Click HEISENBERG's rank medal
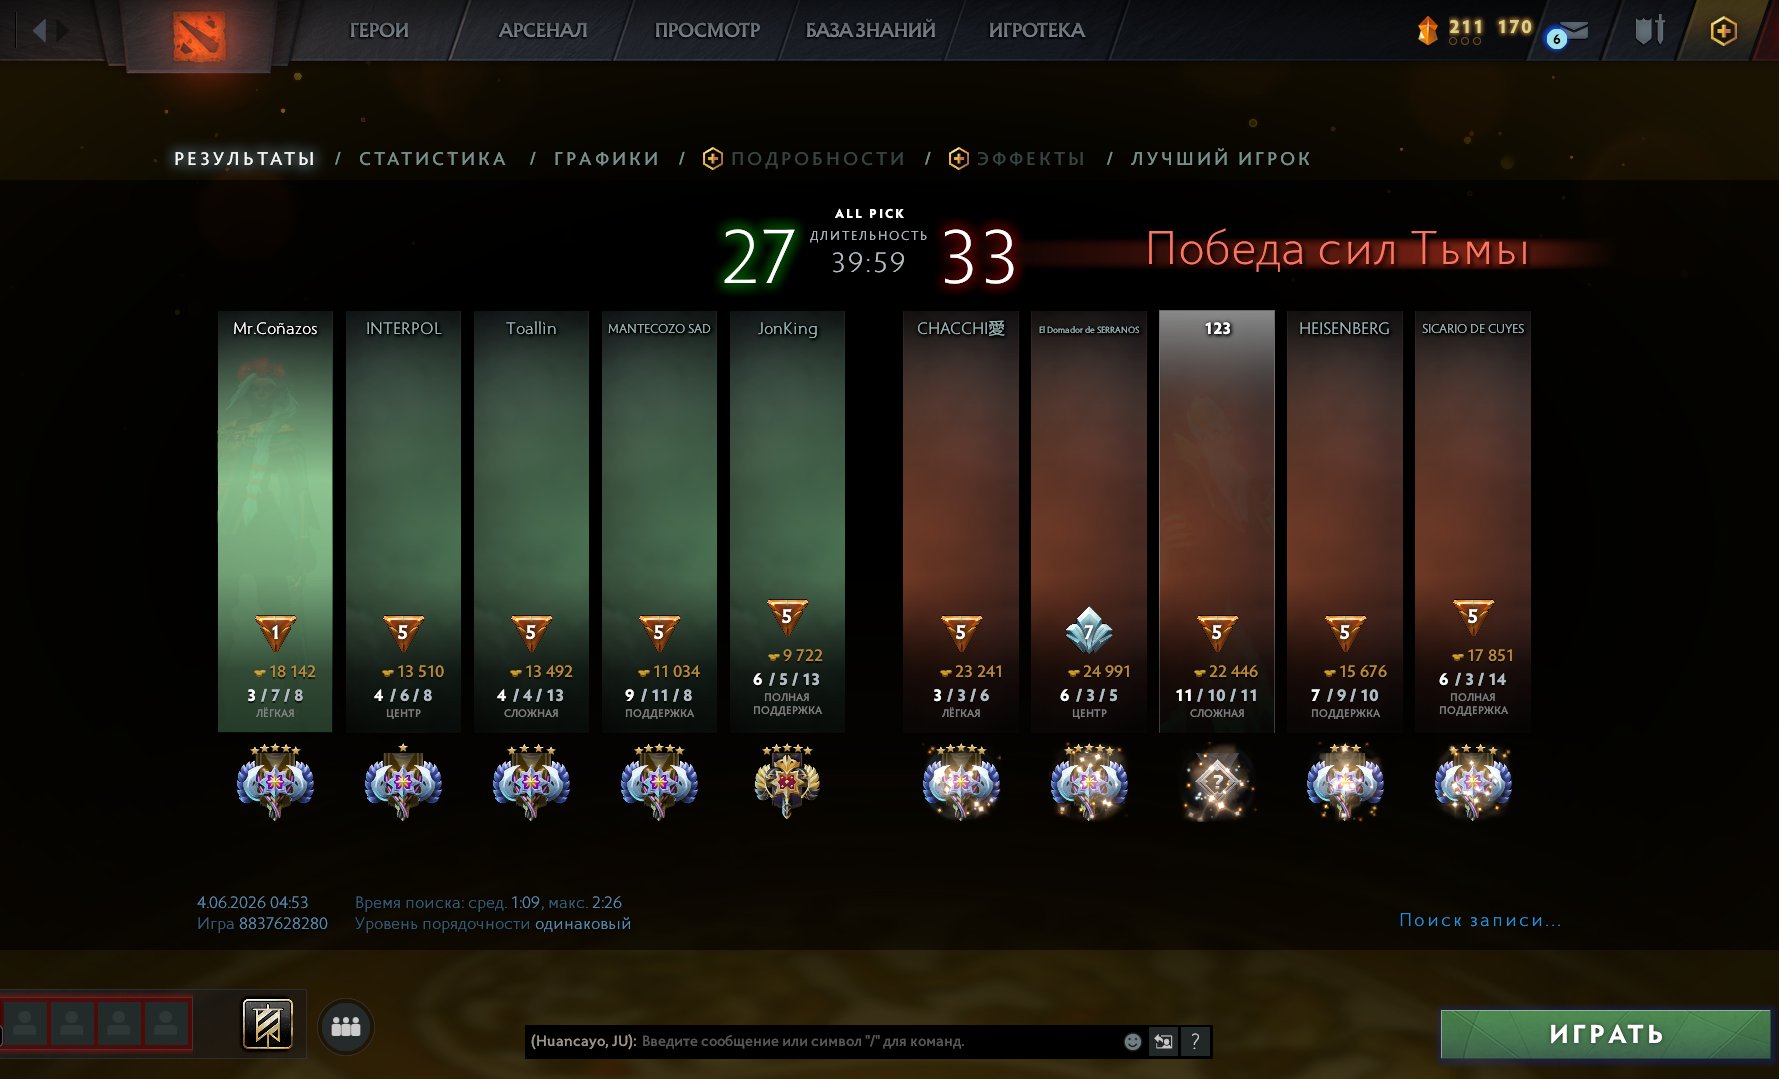The image size is (1779, 1079). pos(1345,781)
